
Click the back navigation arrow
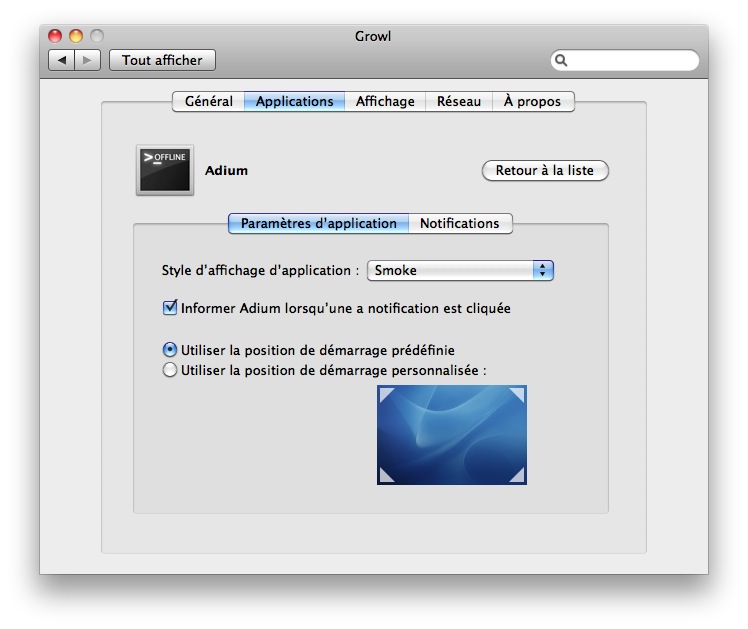[x=62, y=60]
